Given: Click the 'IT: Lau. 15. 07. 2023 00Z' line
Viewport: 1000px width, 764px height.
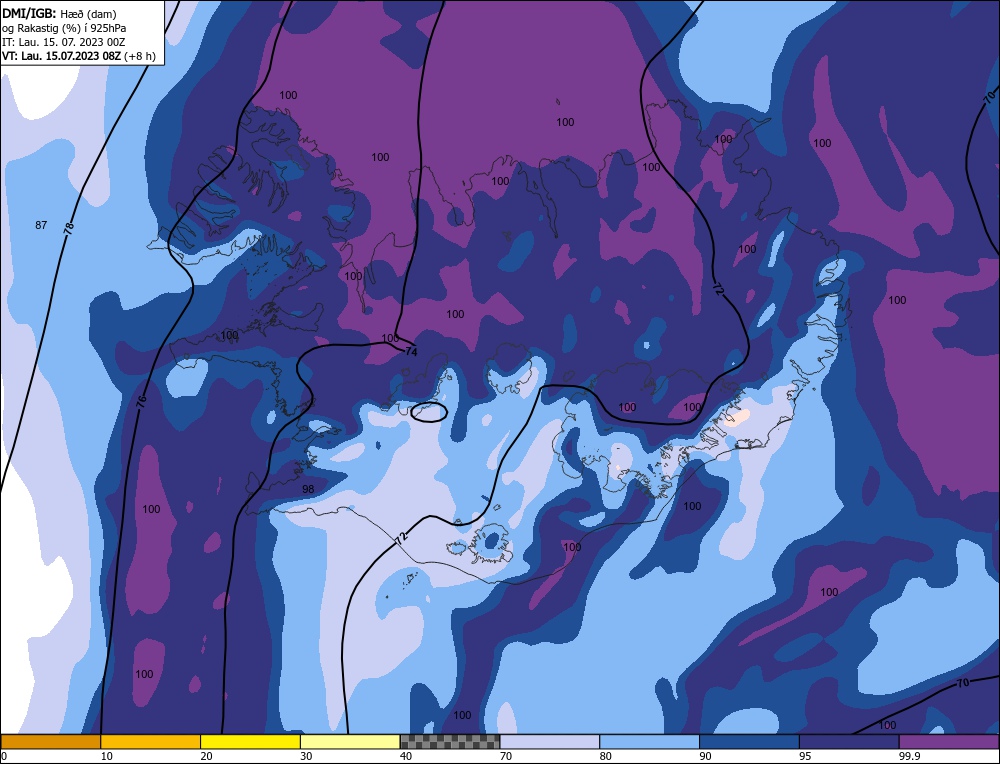Looking at the screenshot, I should point(64,42).
